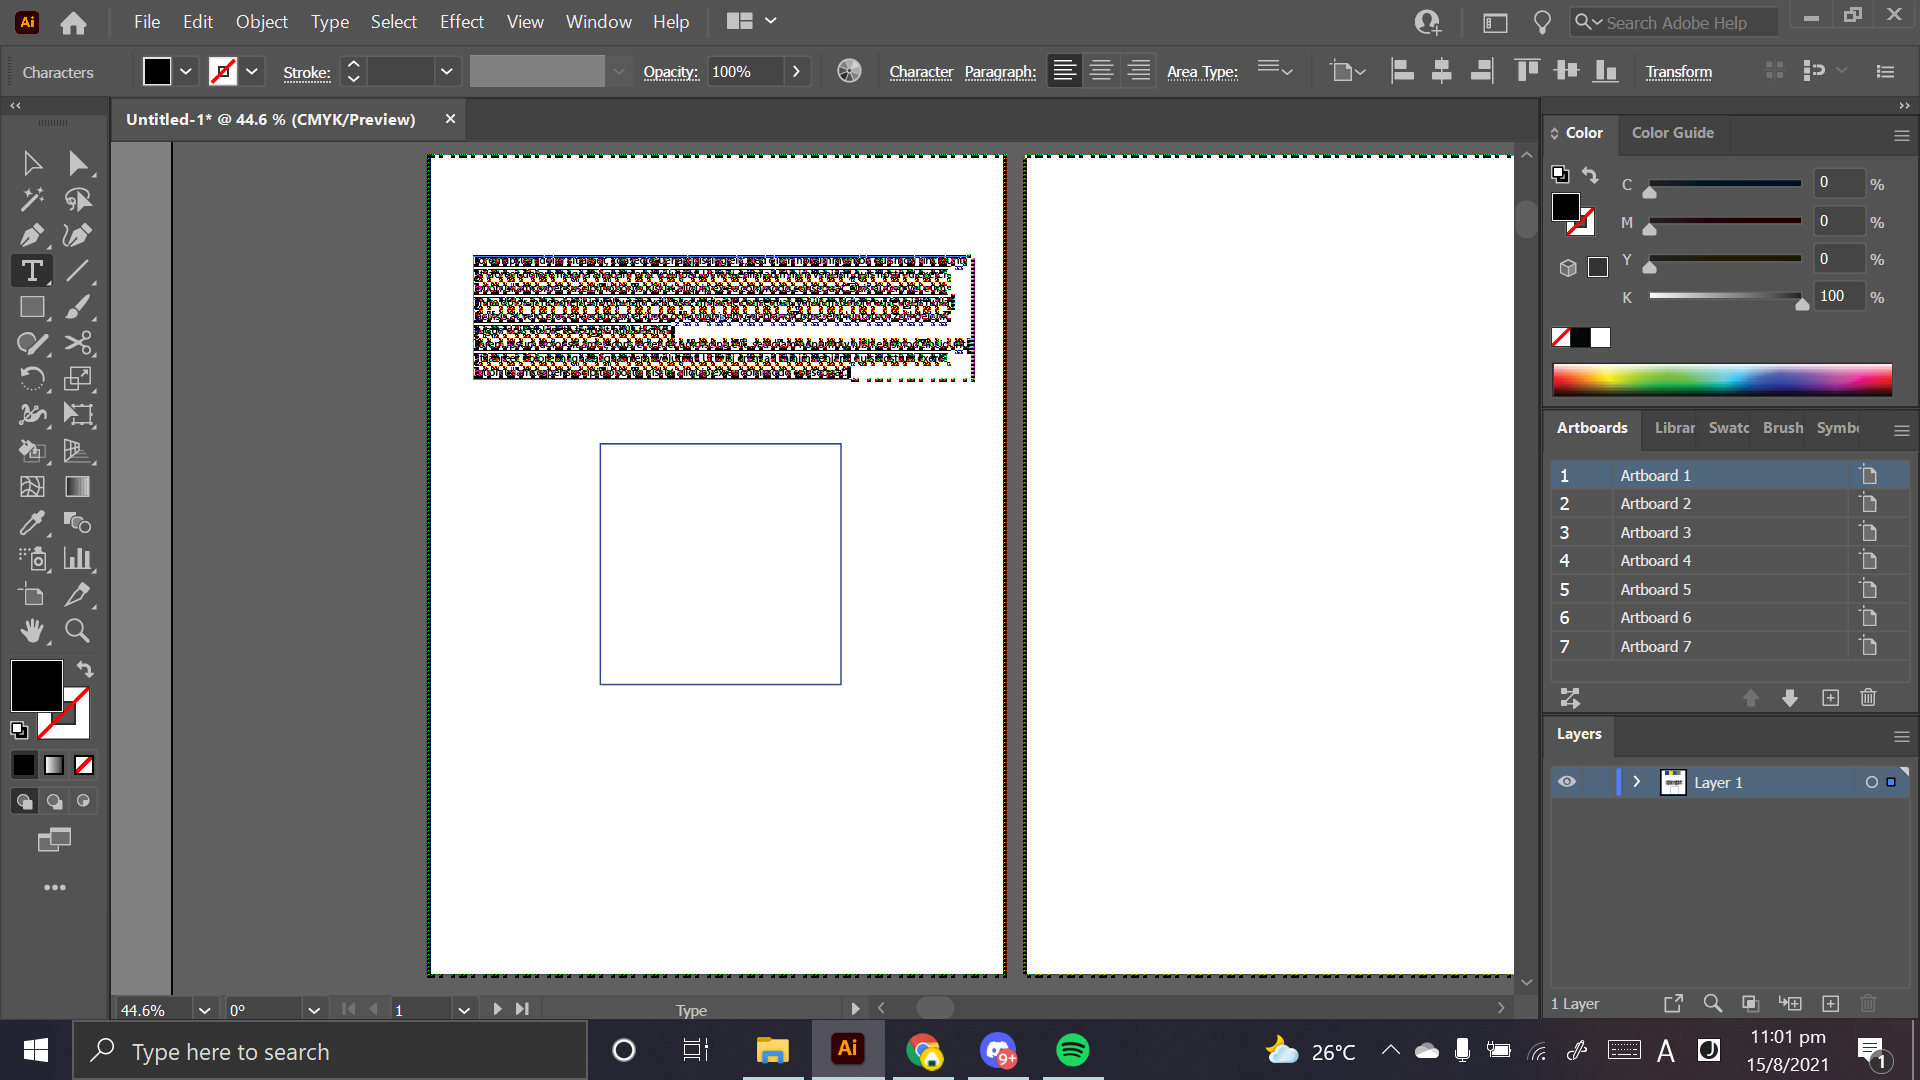
Task: Select the Zoom tool
Action: tap(77, 630)
